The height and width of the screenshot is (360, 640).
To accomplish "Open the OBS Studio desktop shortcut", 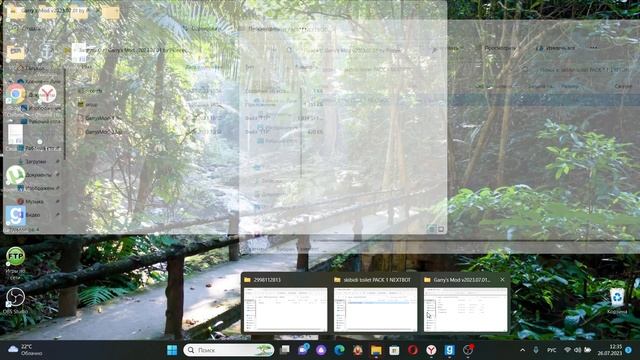I will click(15, 298).
